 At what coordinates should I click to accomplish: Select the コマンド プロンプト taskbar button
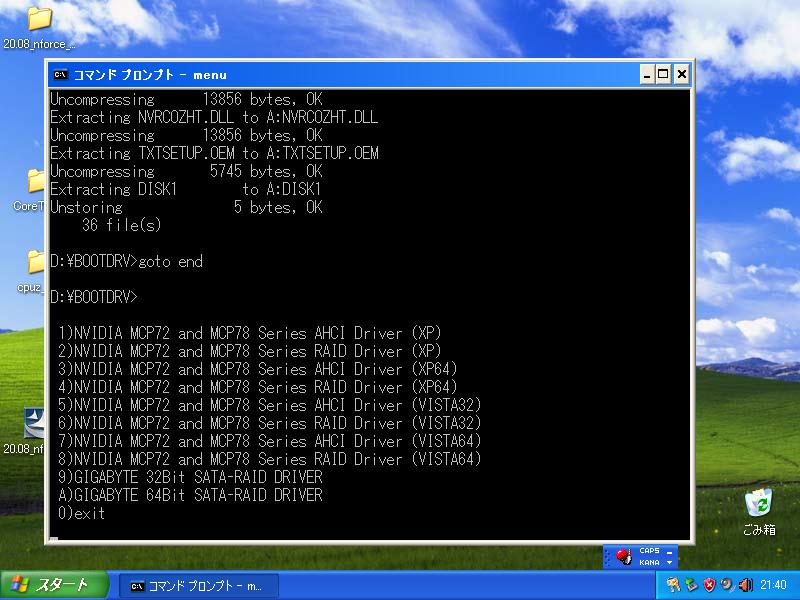click(199, 586)
